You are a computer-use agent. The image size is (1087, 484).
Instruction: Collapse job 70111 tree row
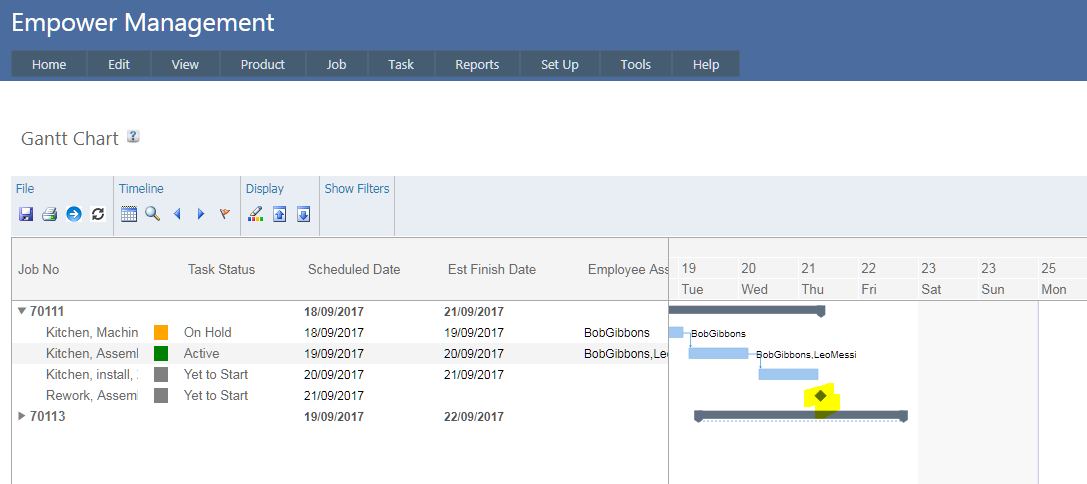(22, 311)
